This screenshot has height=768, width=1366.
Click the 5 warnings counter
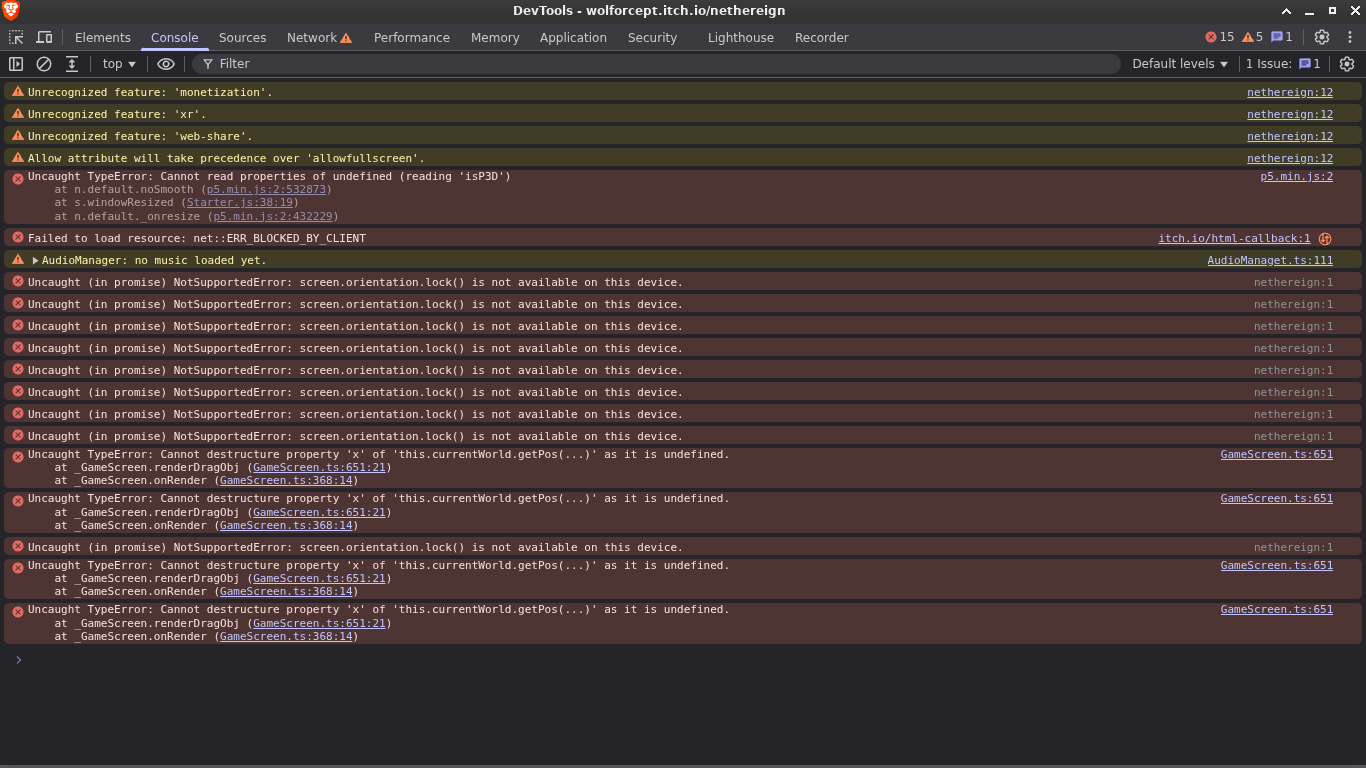pyautogui.click(x=1253, y=37)
